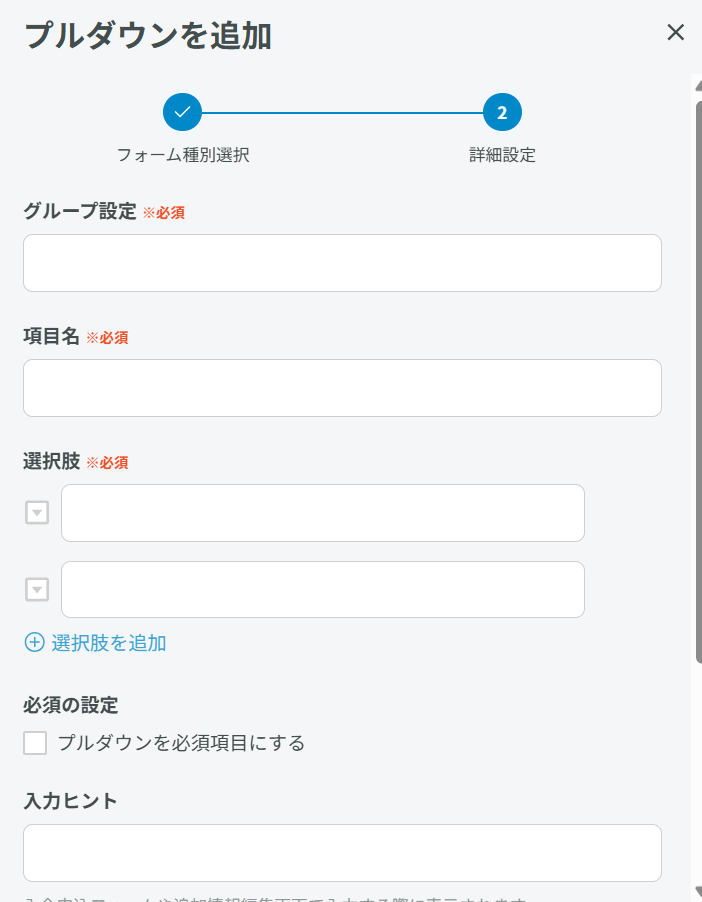This screenshot has width=702, height=902.
Task: Click the グループ設定 field label
Action: pos(79,212)
